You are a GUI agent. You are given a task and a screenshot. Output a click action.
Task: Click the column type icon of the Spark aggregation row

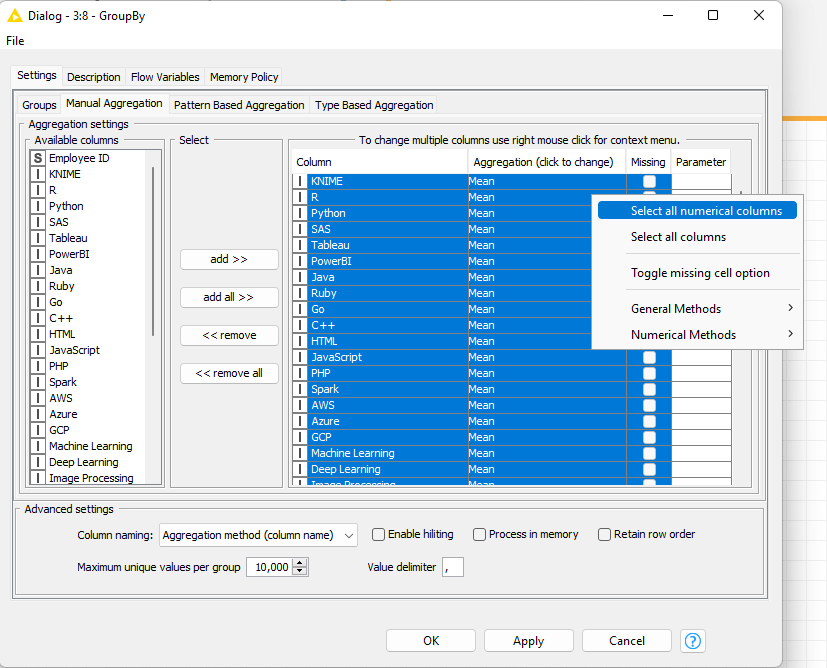coord(300,389)
